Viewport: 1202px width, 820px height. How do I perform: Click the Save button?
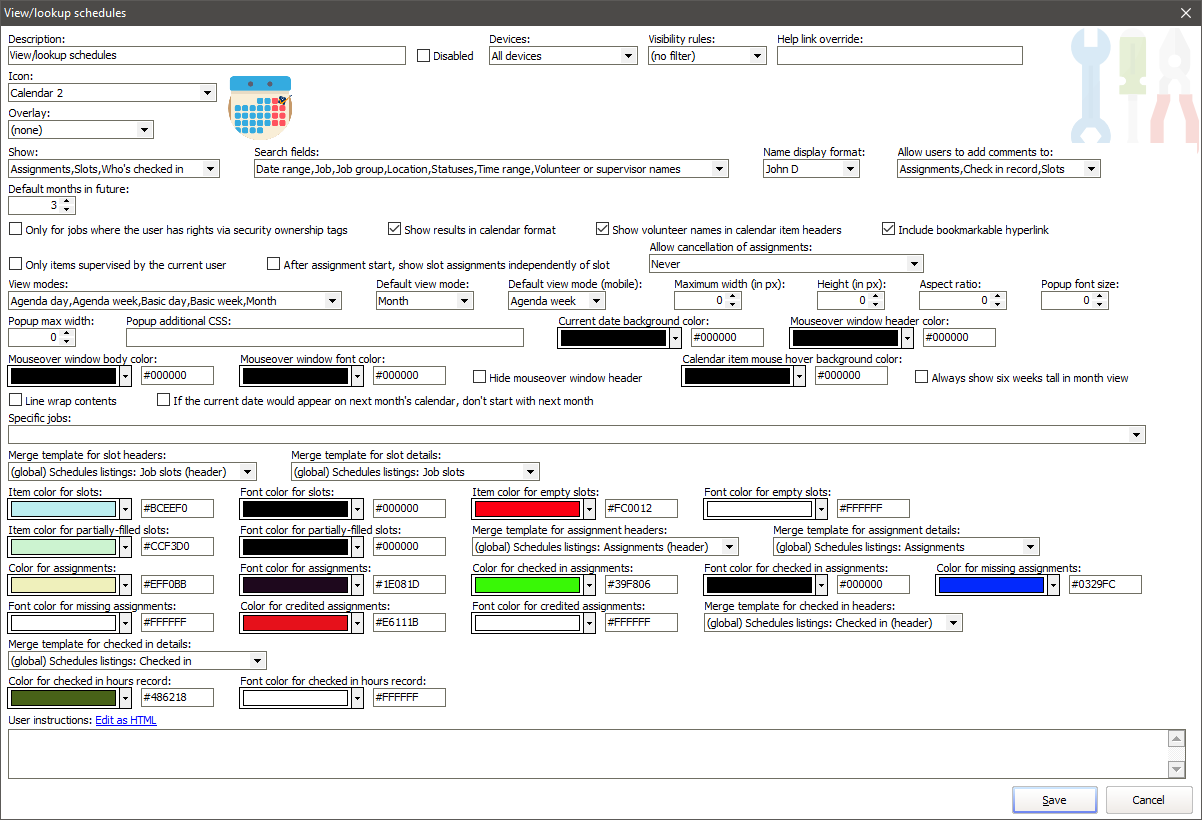(1054, 800)
